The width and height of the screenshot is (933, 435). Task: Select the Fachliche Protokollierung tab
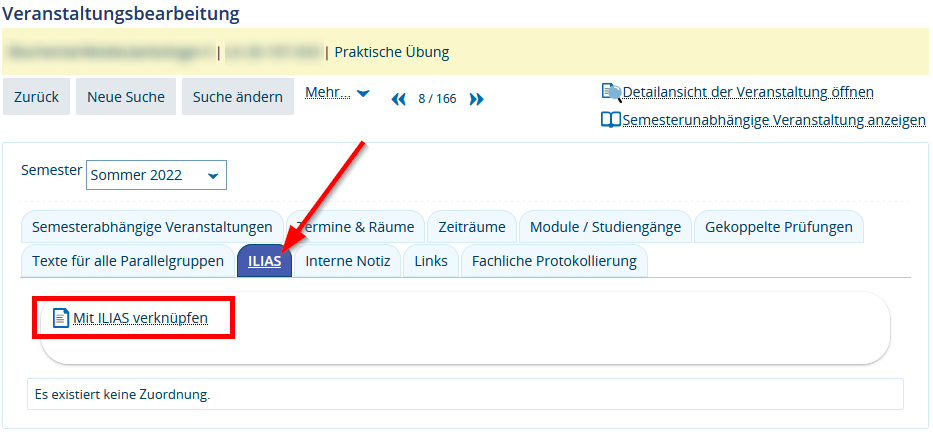554,261
